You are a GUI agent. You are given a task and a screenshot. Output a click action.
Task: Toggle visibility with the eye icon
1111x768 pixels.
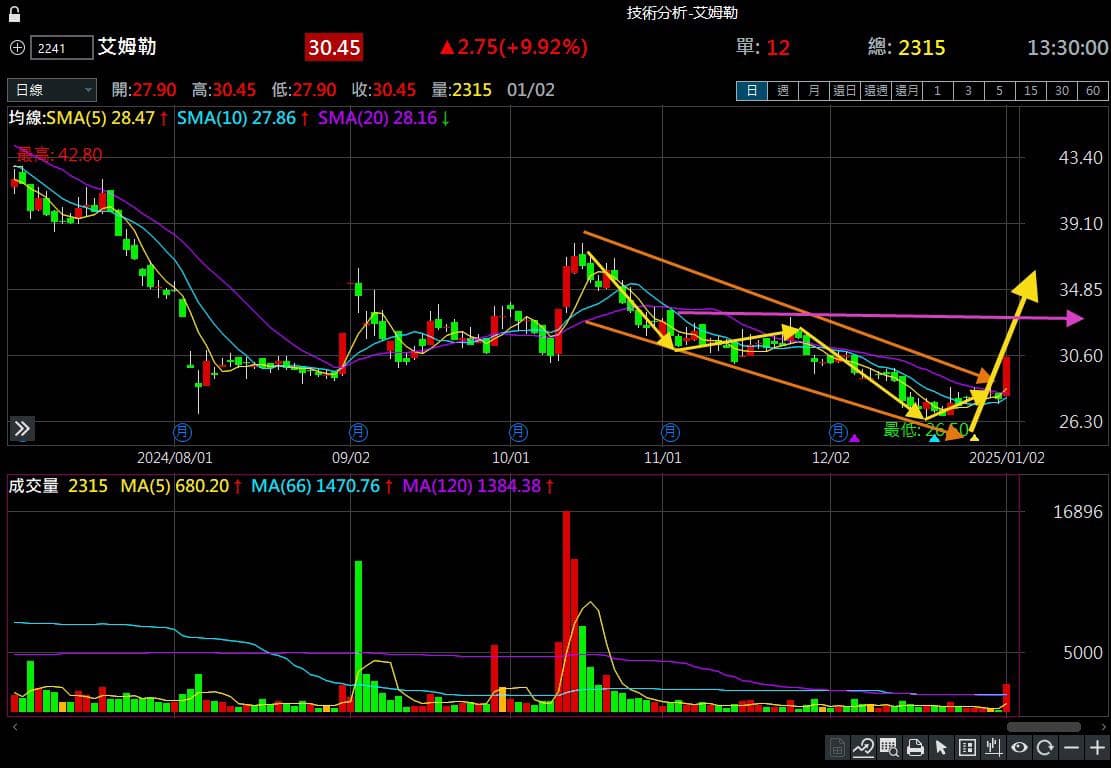point(1019,747)
